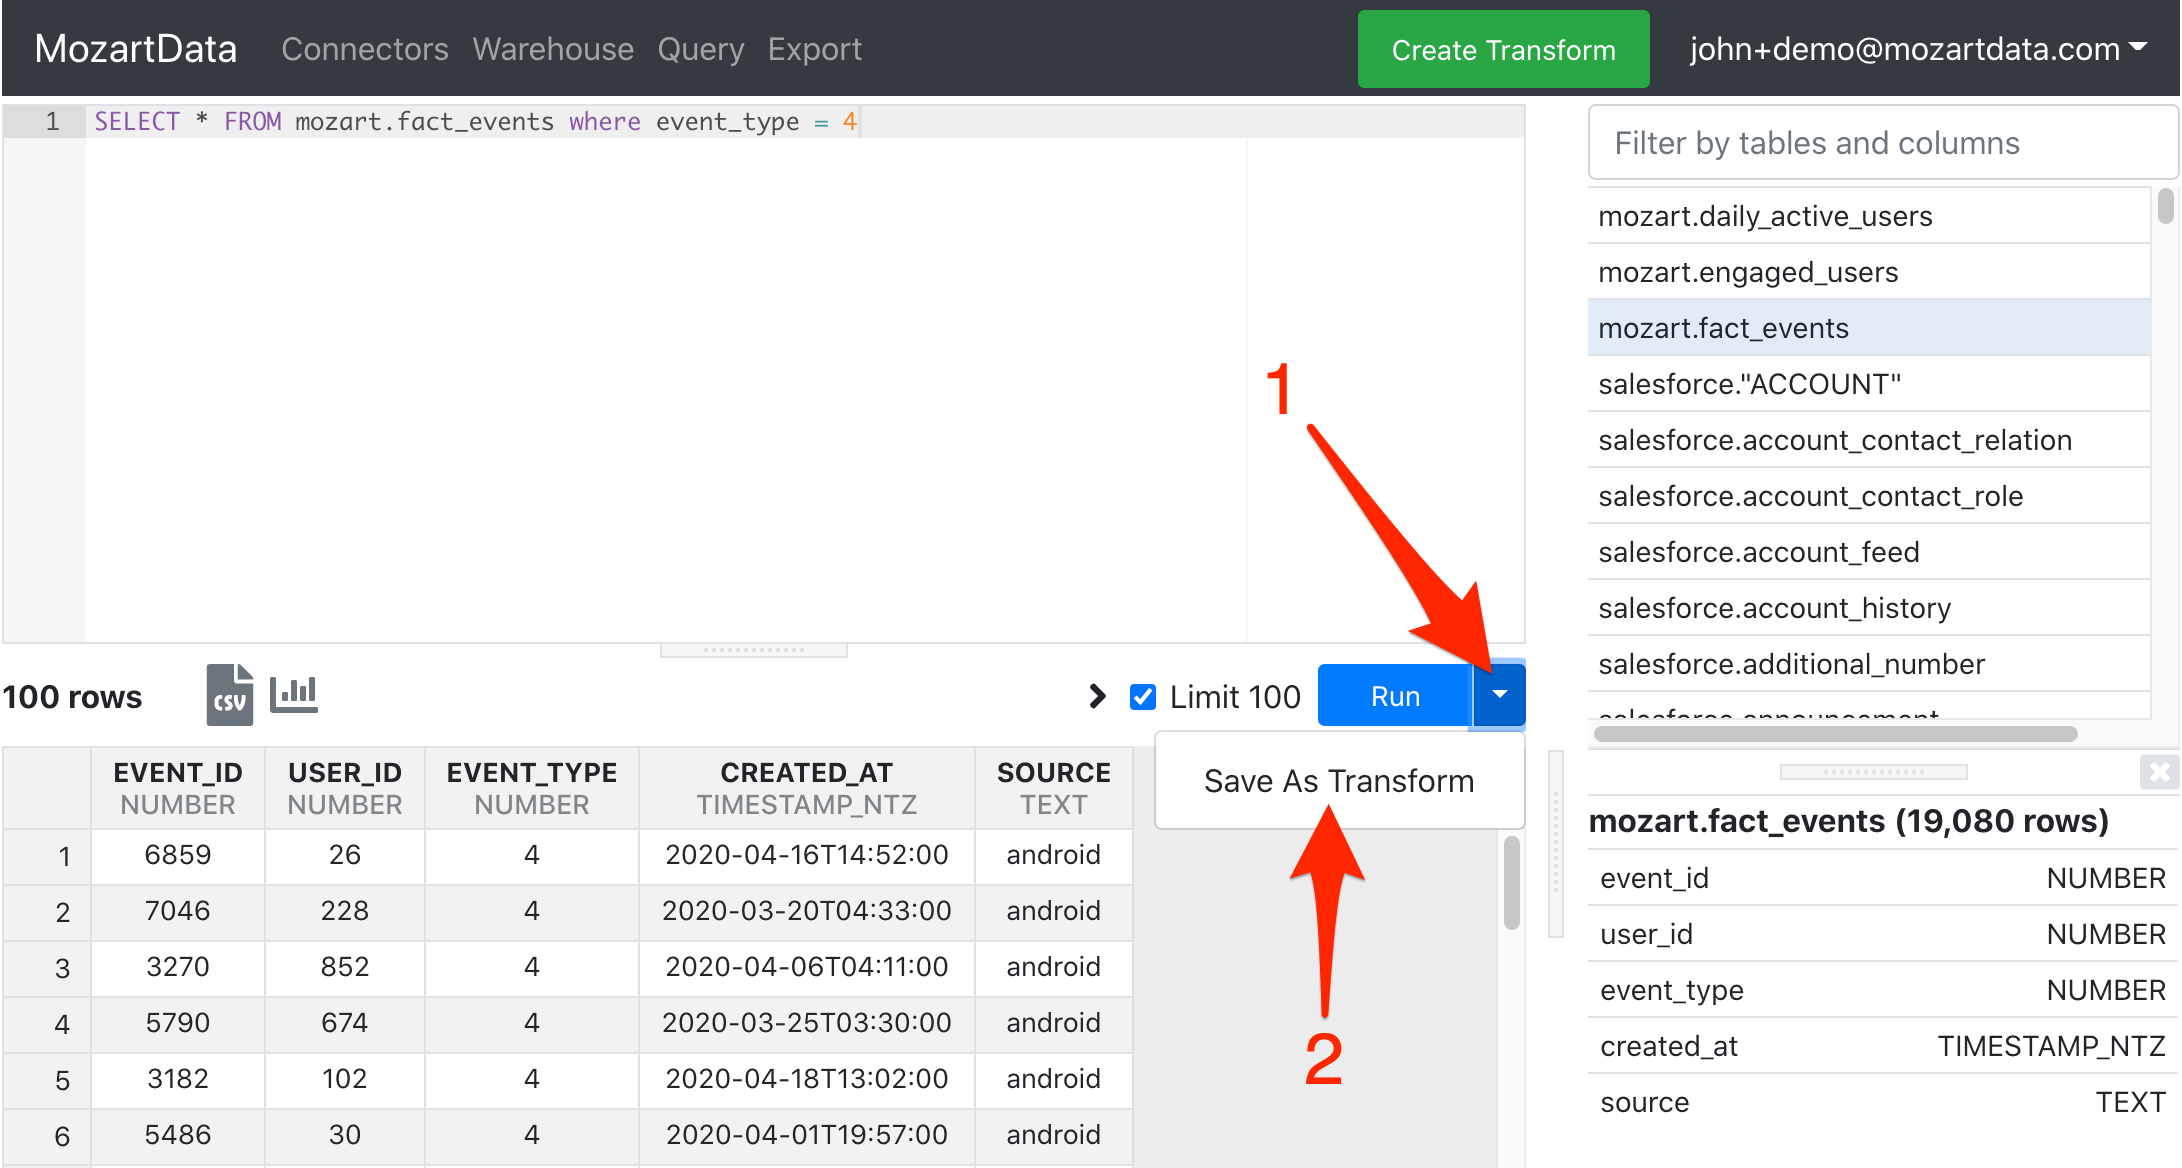Click the horizontal scrollbar under the table list
2182x1168 pixels.
coord(1835,734)
